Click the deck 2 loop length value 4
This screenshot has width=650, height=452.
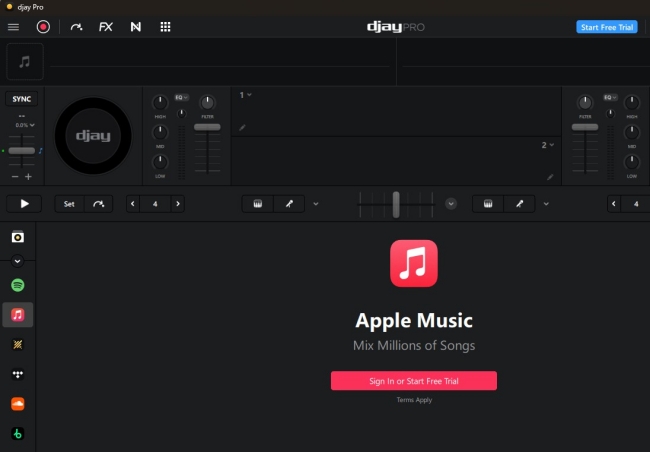(635, 204)
